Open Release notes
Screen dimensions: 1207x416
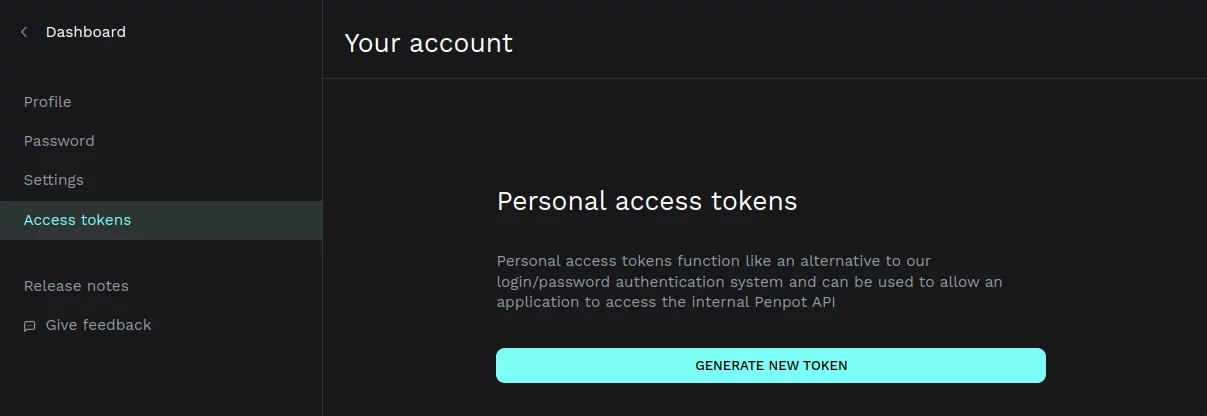[x=76, y=286]
